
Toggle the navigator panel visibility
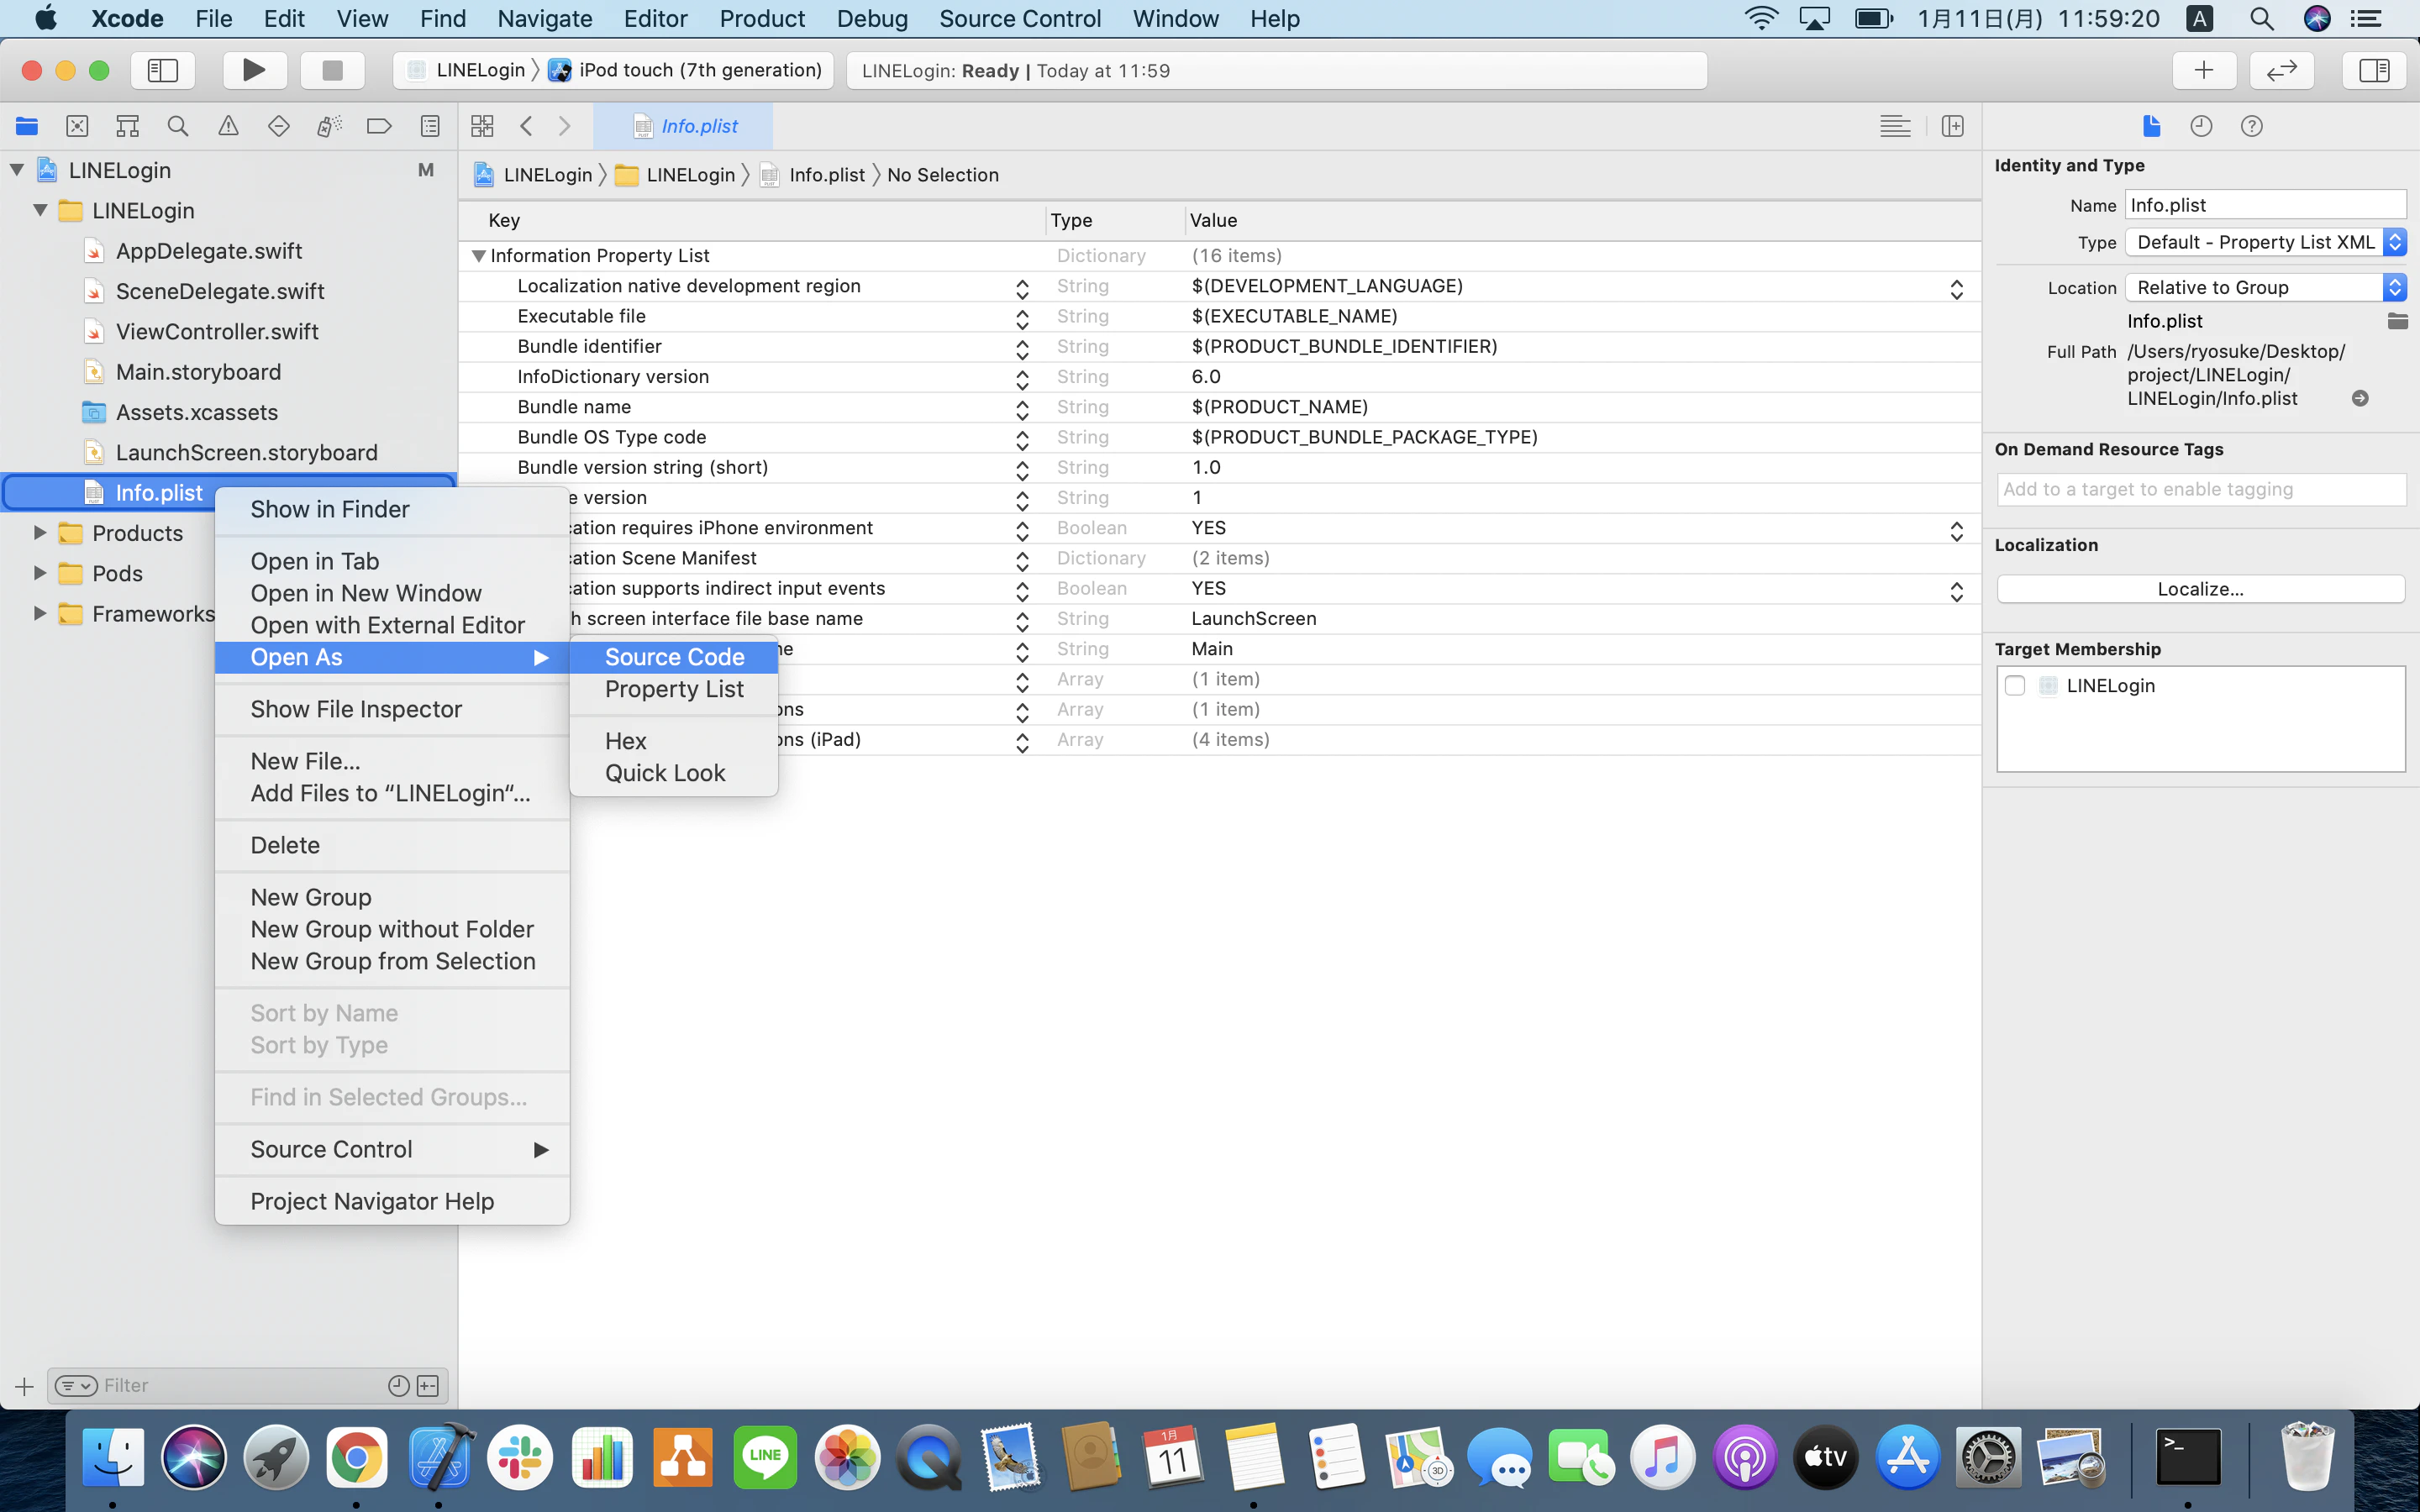(x=163, y=70)
